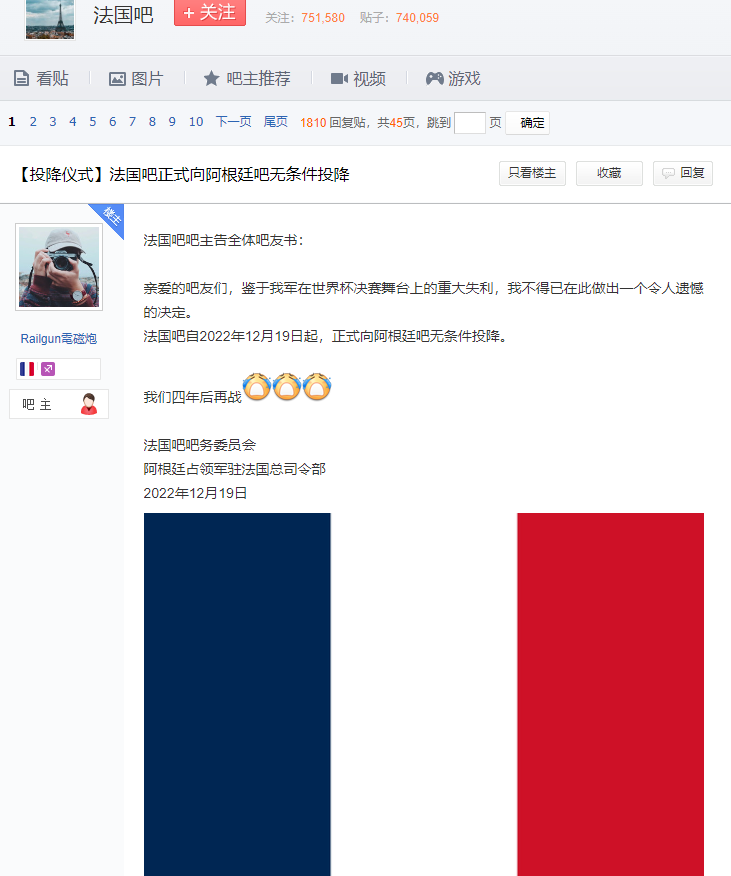Open the 游戏 tab
The image size is (731, 876).
pyautogui.click(x=453, y=79)
